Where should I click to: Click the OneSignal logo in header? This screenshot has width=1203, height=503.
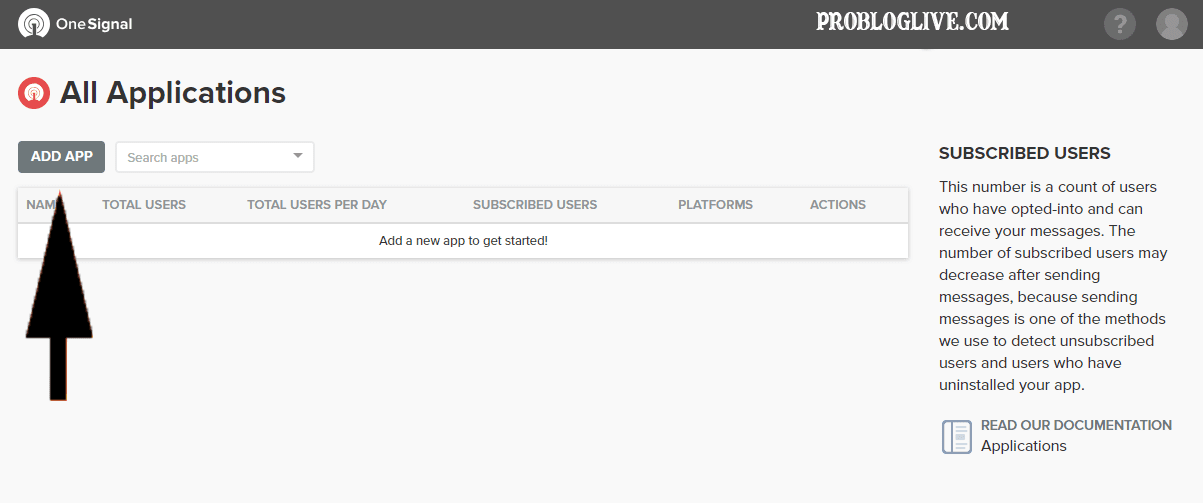(x=34, y=23)
